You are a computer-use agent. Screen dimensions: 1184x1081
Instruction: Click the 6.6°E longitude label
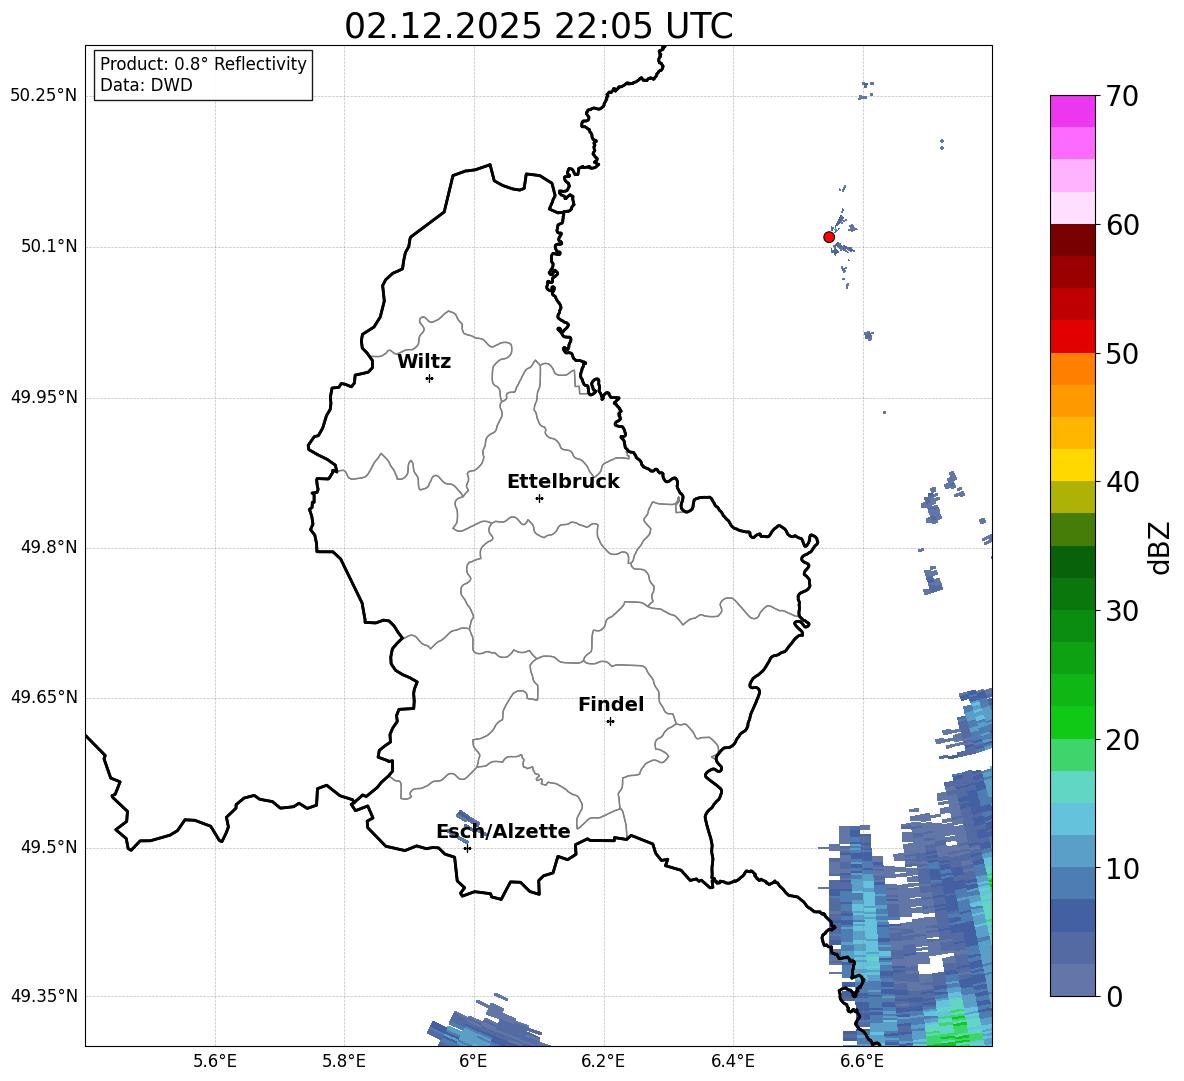(x=862, y=1061)
